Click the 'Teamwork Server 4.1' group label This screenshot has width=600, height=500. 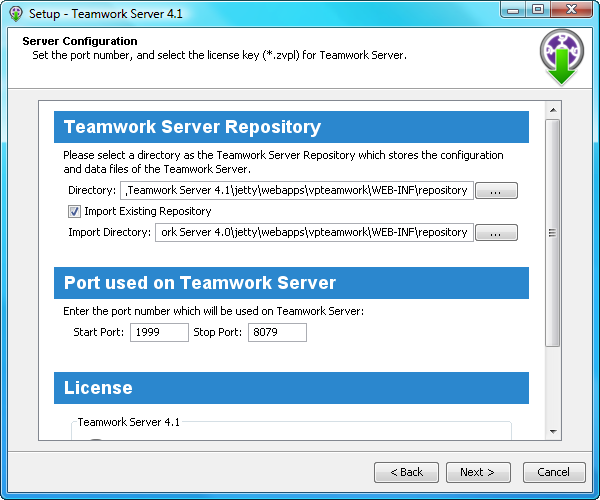tap(129, 422)
